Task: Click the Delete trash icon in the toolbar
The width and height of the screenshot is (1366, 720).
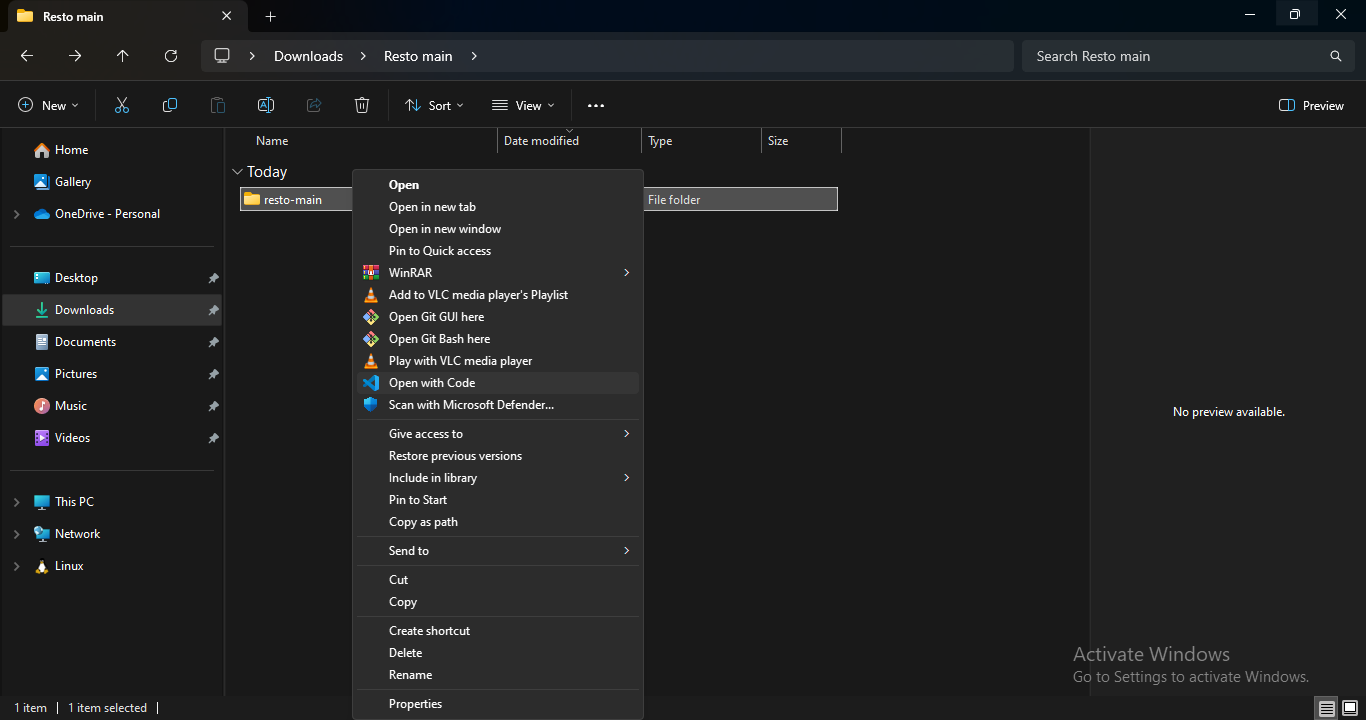Action: (x=361, y=105)
